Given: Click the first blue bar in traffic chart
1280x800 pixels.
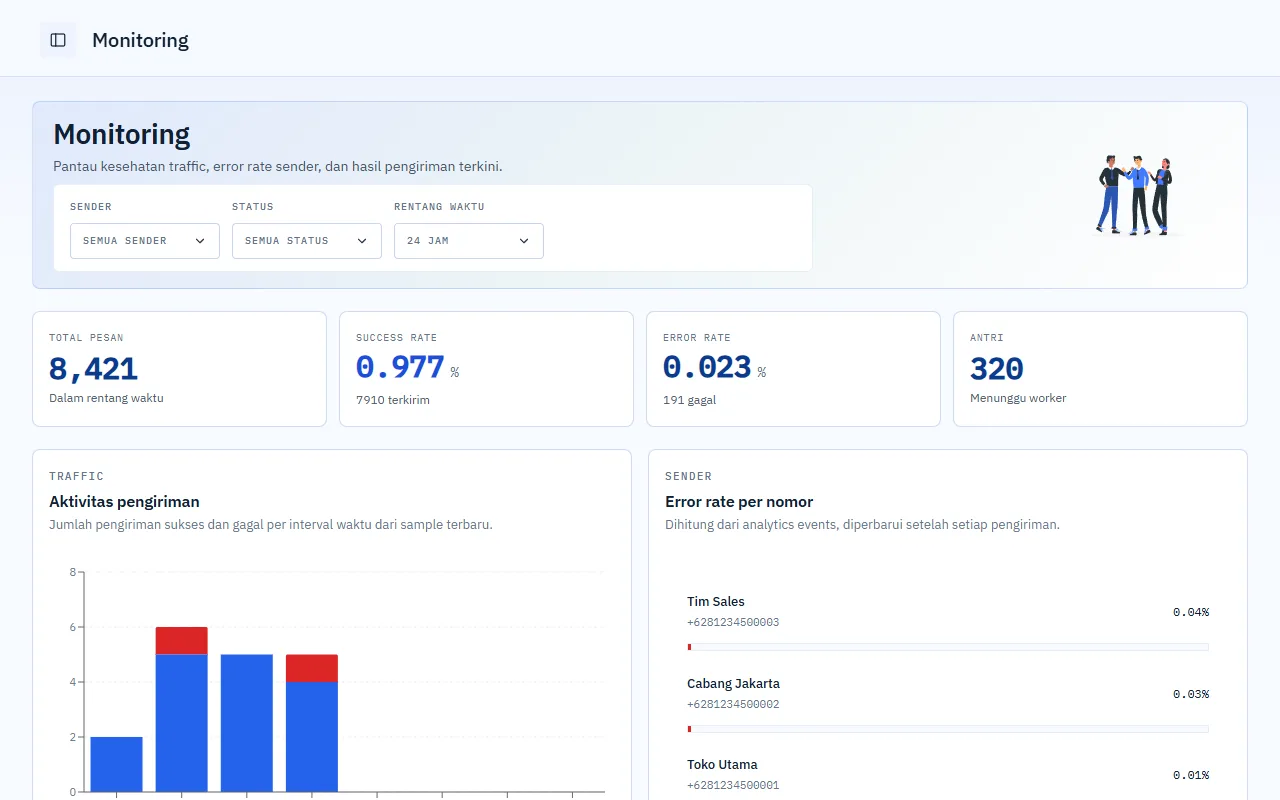Looking at the screenshot, I should click(x=117, y=764).
